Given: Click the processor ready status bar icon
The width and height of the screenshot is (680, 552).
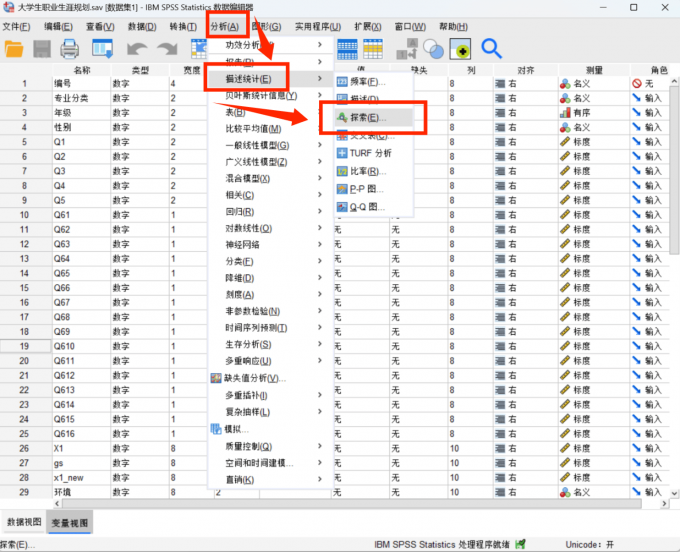Looking at the screenshot, I should 520,544.
